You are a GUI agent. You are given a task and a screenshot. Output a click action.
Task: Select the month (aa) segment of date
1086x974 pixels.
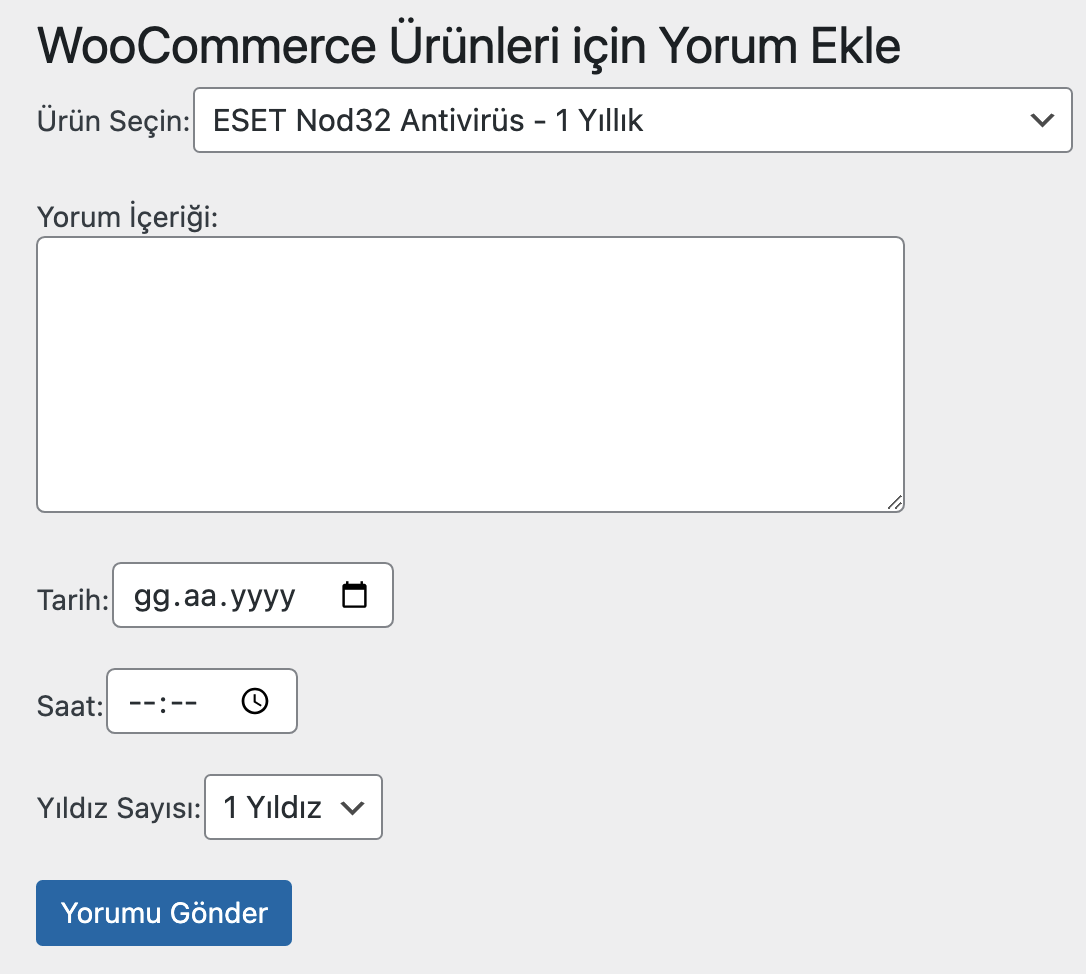coord(198,597)
